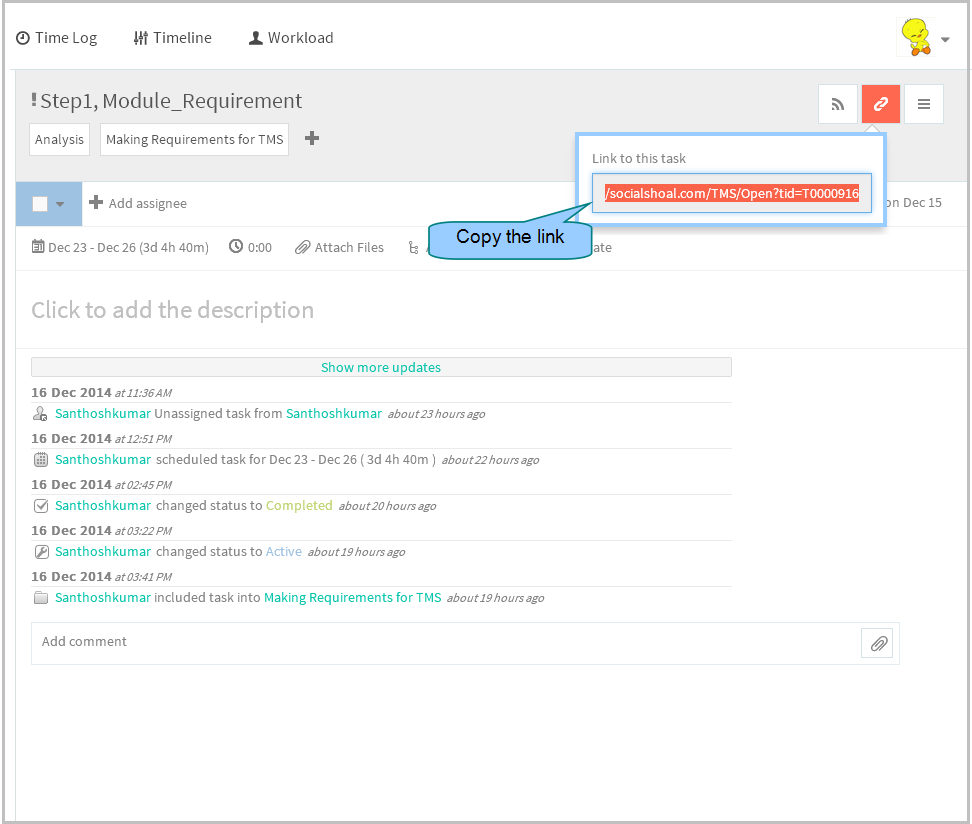Viewport: 972px width, 824px height.
Task: Click the calendar icon before Dec 23
Action: pyautogui.click(x=38, y=247)
